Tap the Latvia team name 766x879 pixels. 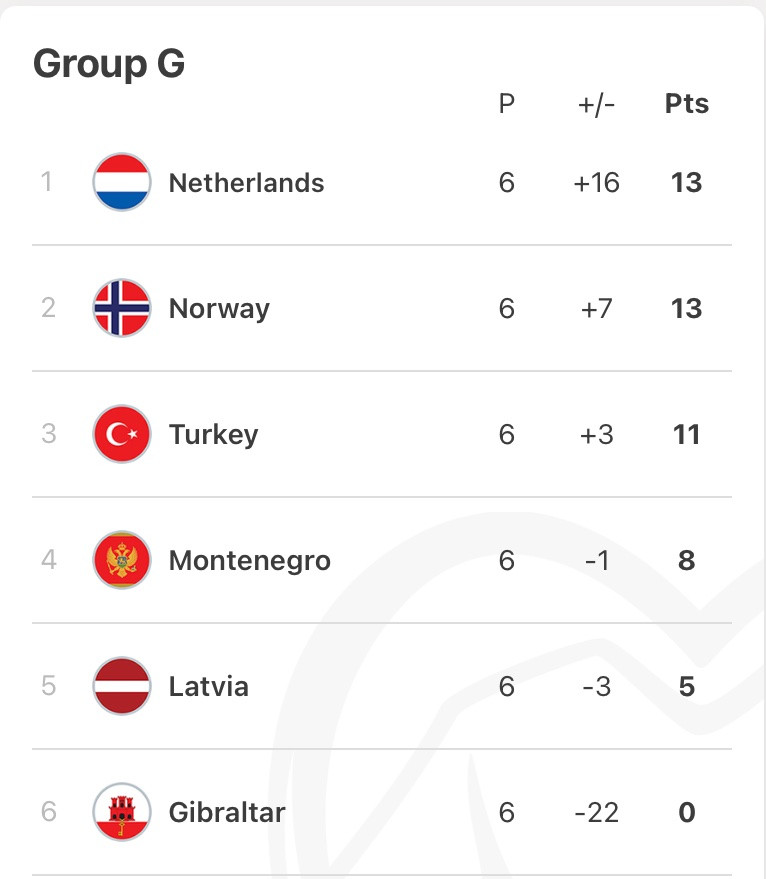(209, 686)
